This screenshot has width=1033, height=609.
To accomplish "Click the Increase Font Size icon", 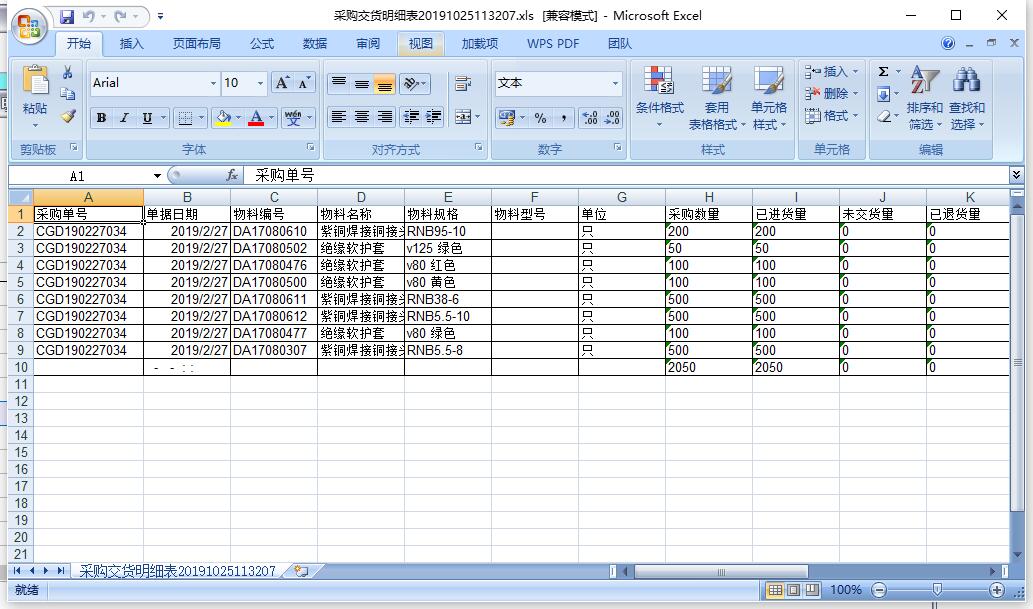I will 283,83.
